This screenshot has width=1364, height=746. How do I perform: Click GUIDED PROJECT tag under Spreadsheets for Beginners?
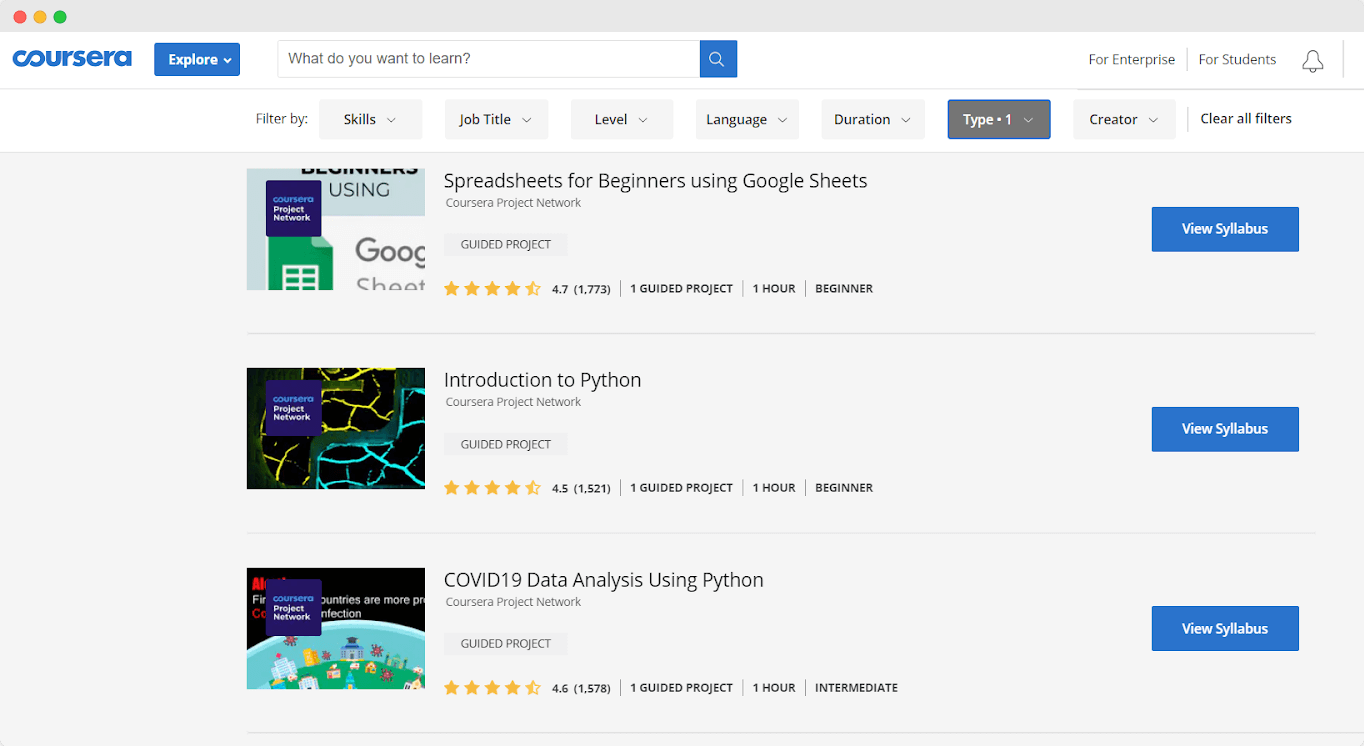[506, 244]
